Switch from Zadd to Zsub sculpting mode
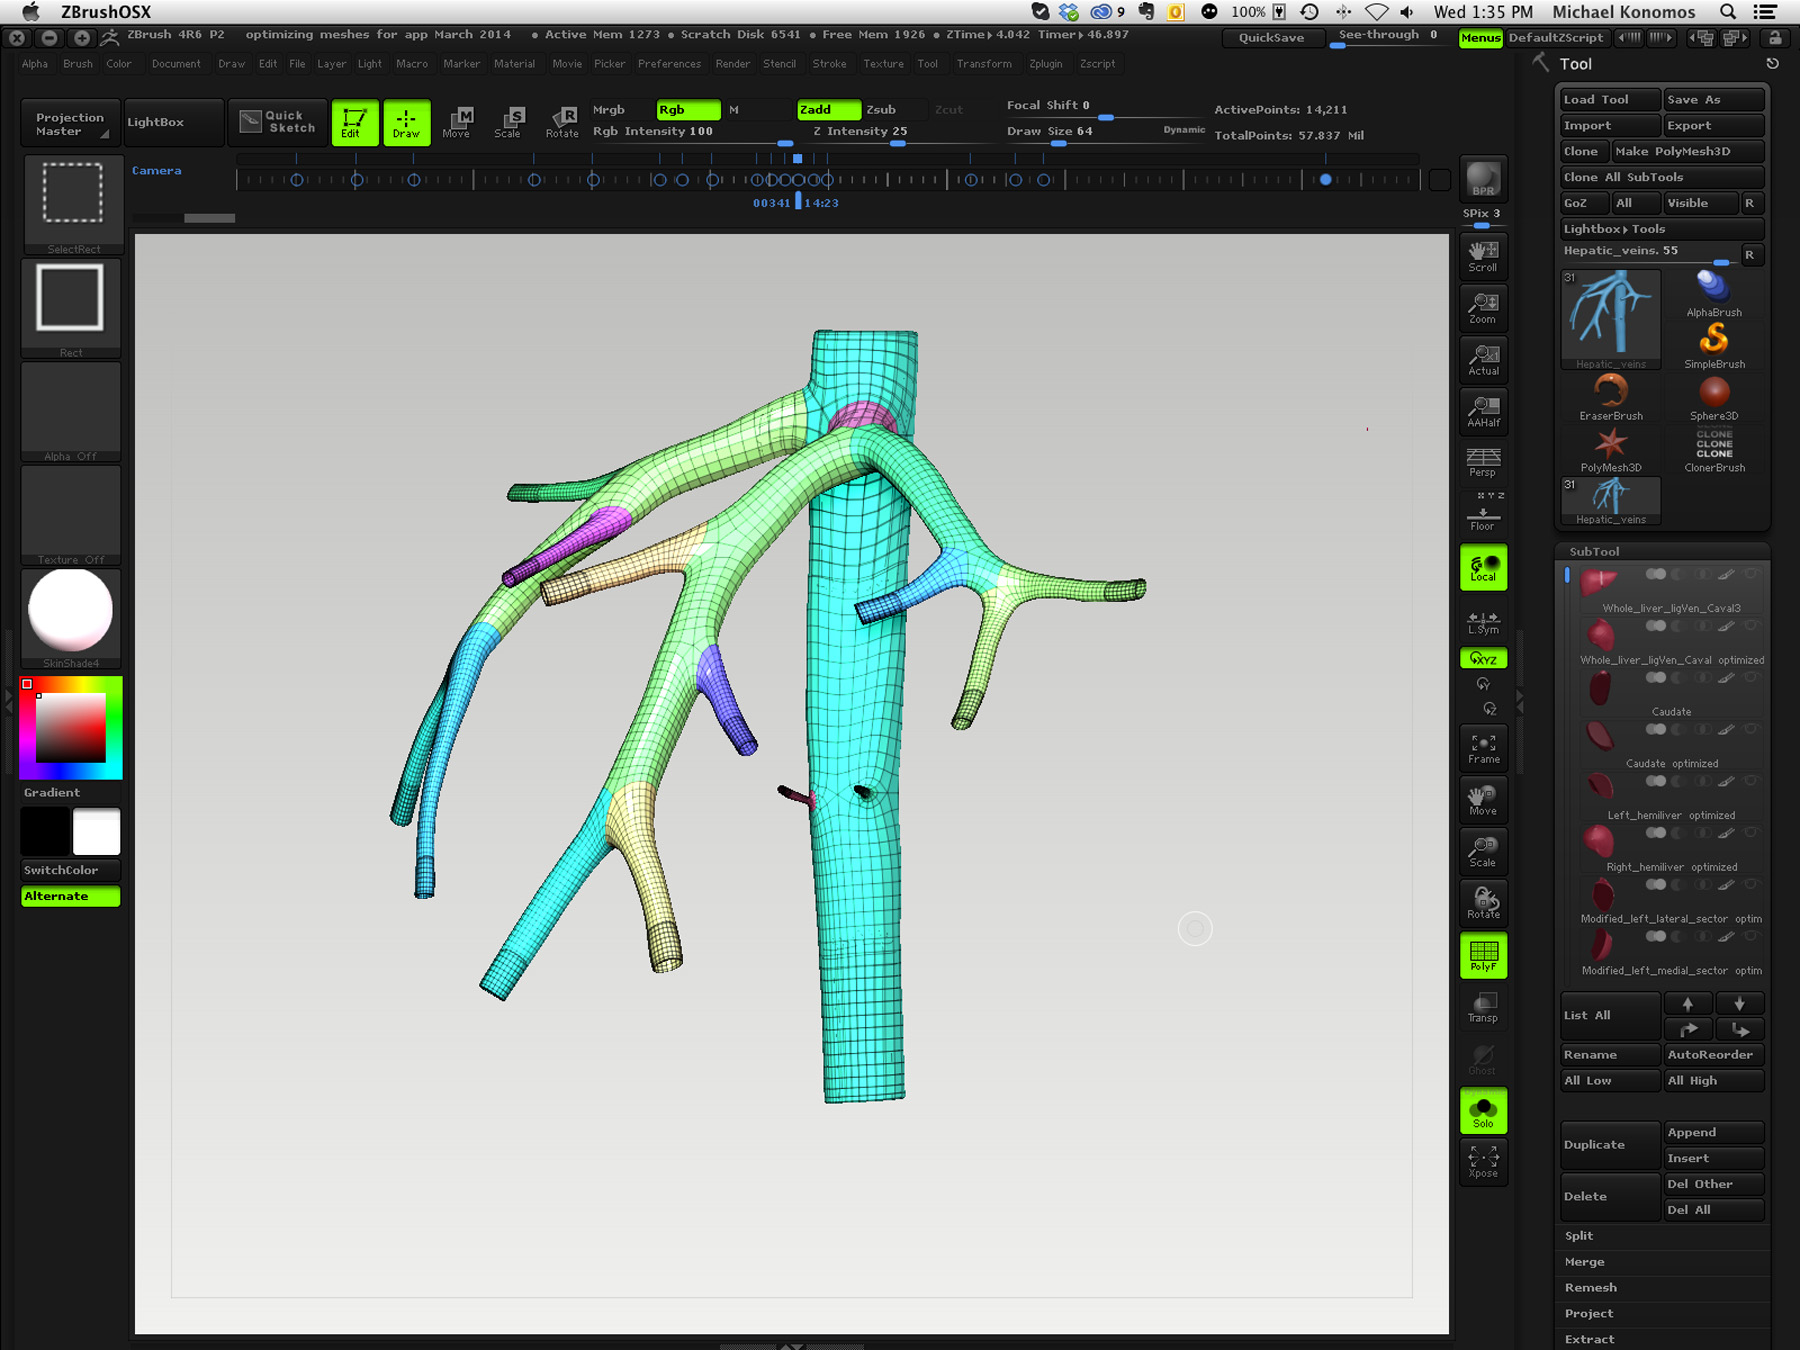Screen dimensions: 1800x1350 tap(880, 110)
